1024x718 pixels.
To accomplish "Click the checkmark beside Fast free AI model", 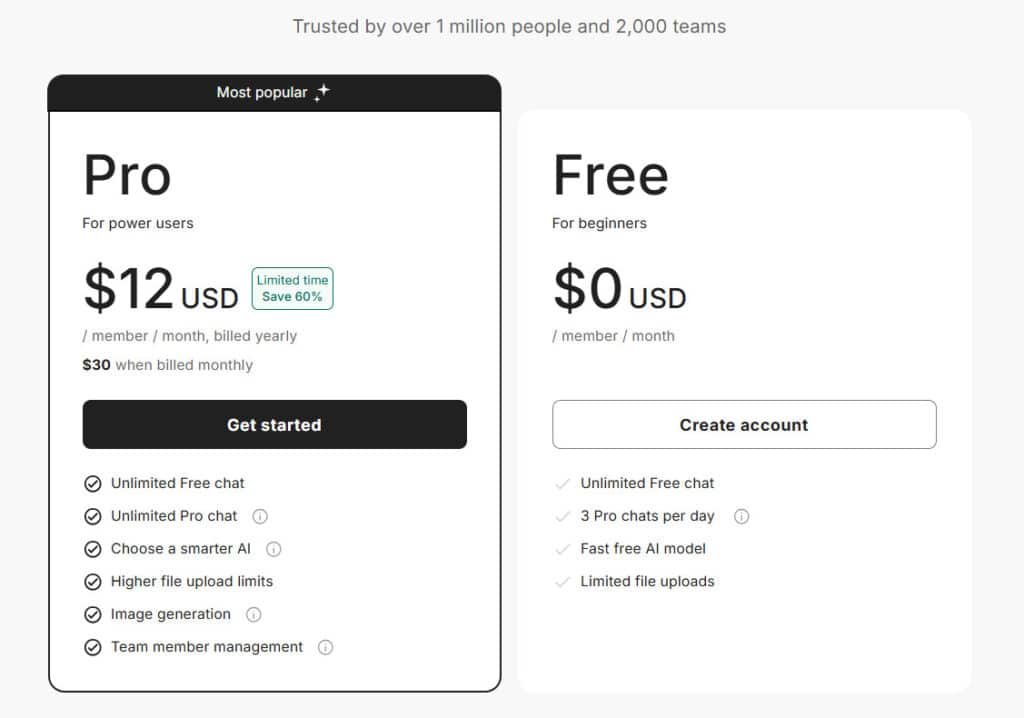I will [x=562, y=549].
